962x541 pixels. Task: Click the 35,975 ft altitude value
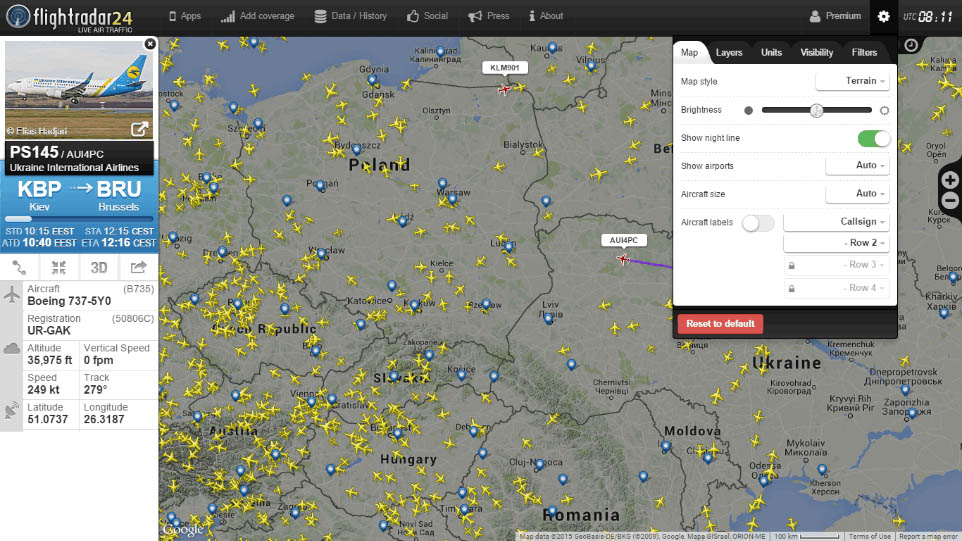coord(50,360)
